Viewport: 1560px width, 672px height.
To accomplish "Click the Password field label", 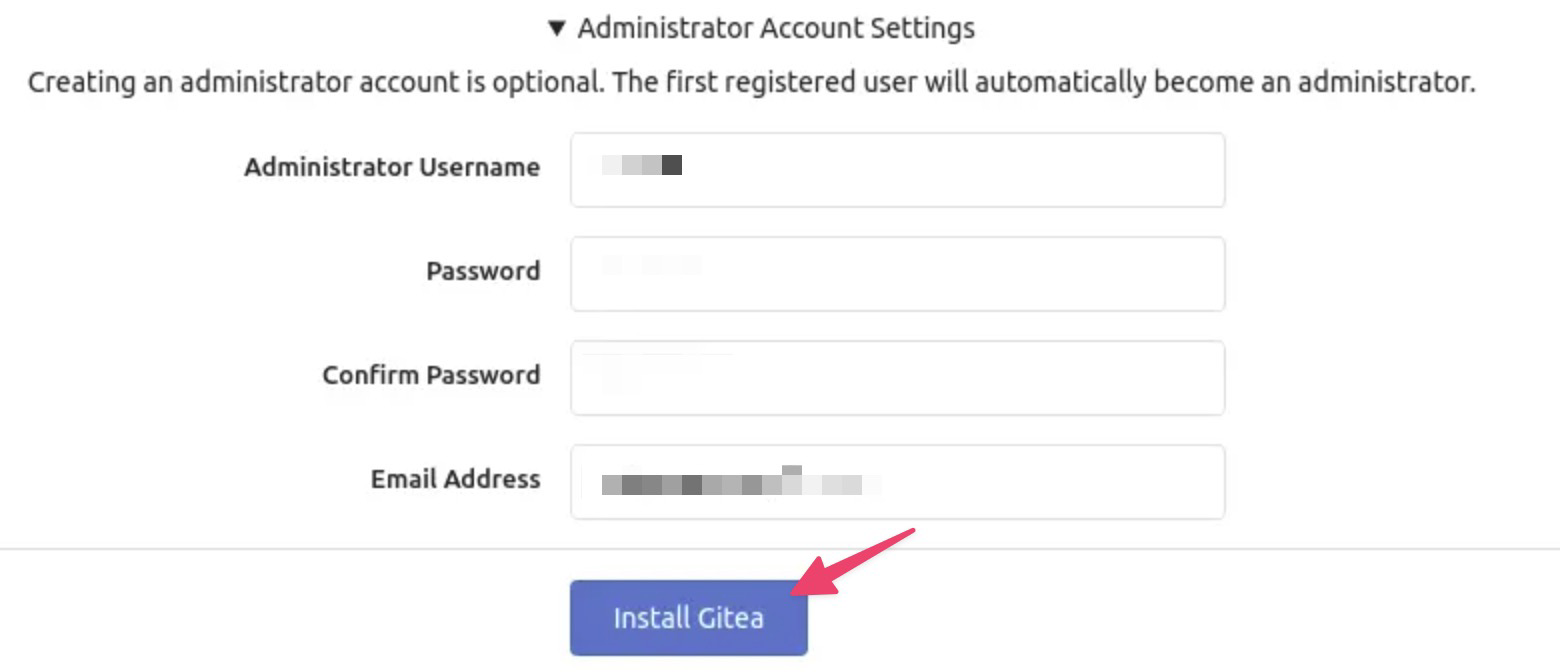I will tap(483, 271).
